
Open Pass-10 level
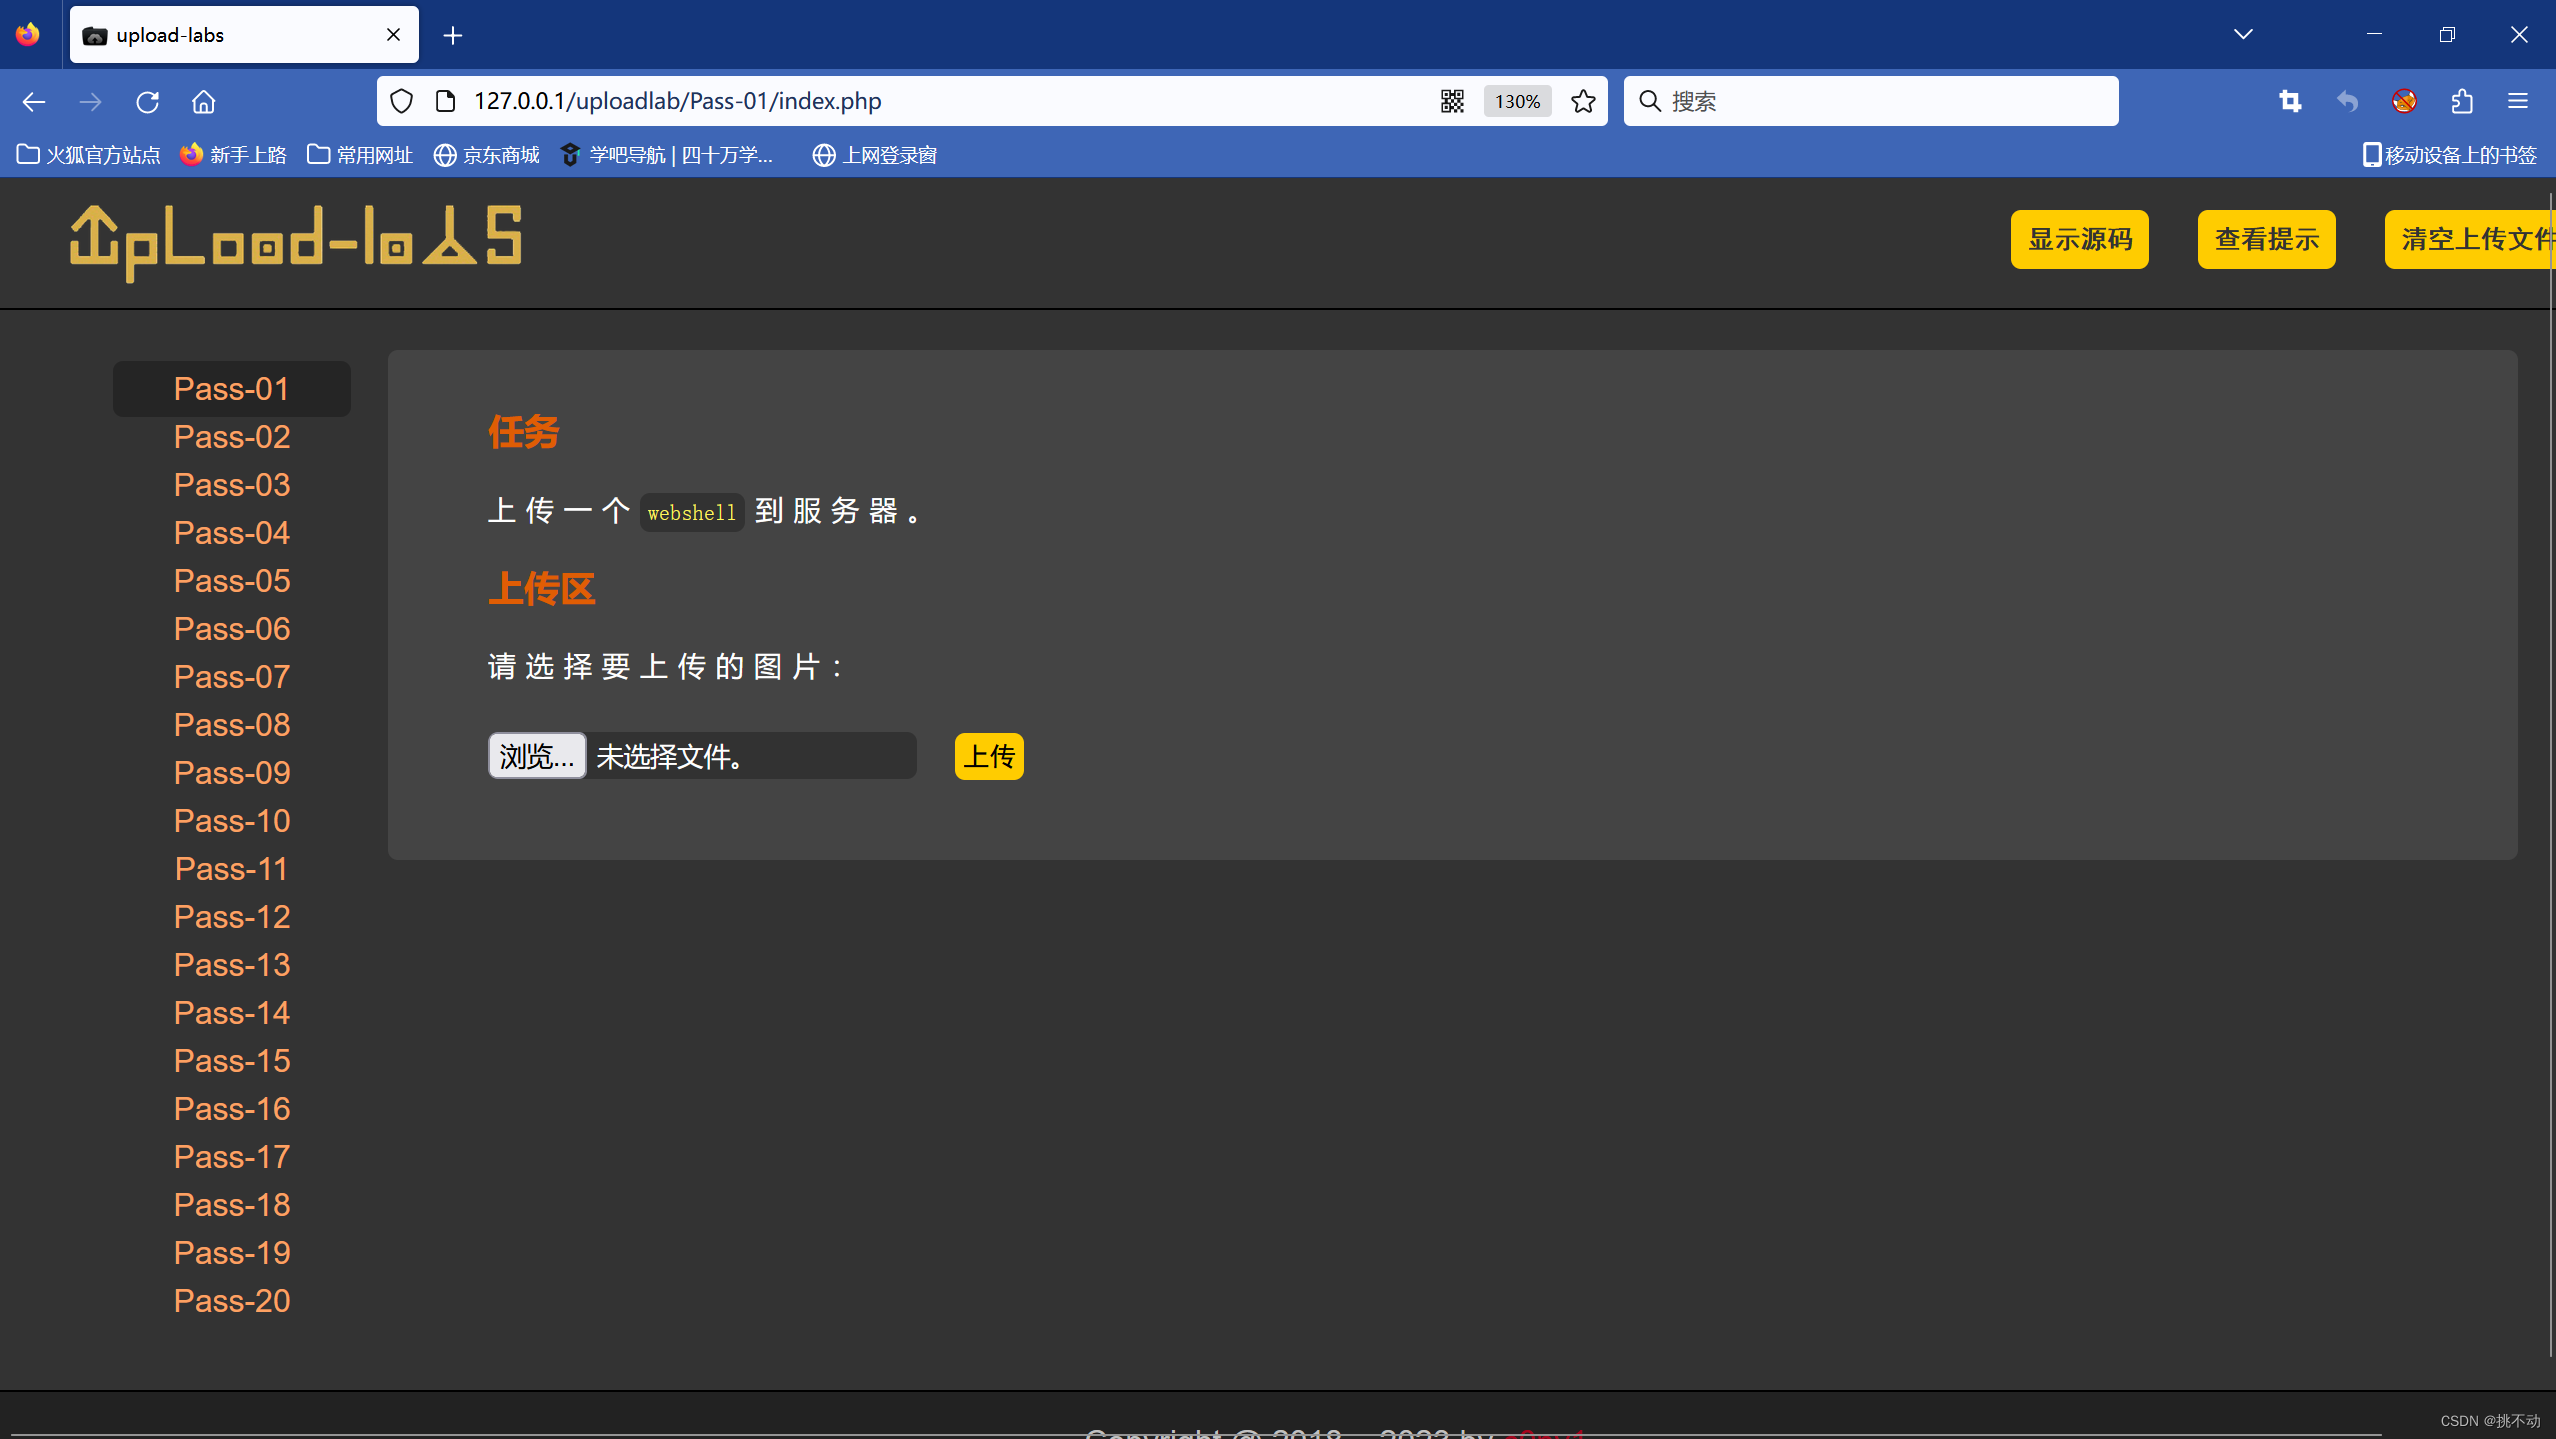pyautogui.click(x=232, y=821)
